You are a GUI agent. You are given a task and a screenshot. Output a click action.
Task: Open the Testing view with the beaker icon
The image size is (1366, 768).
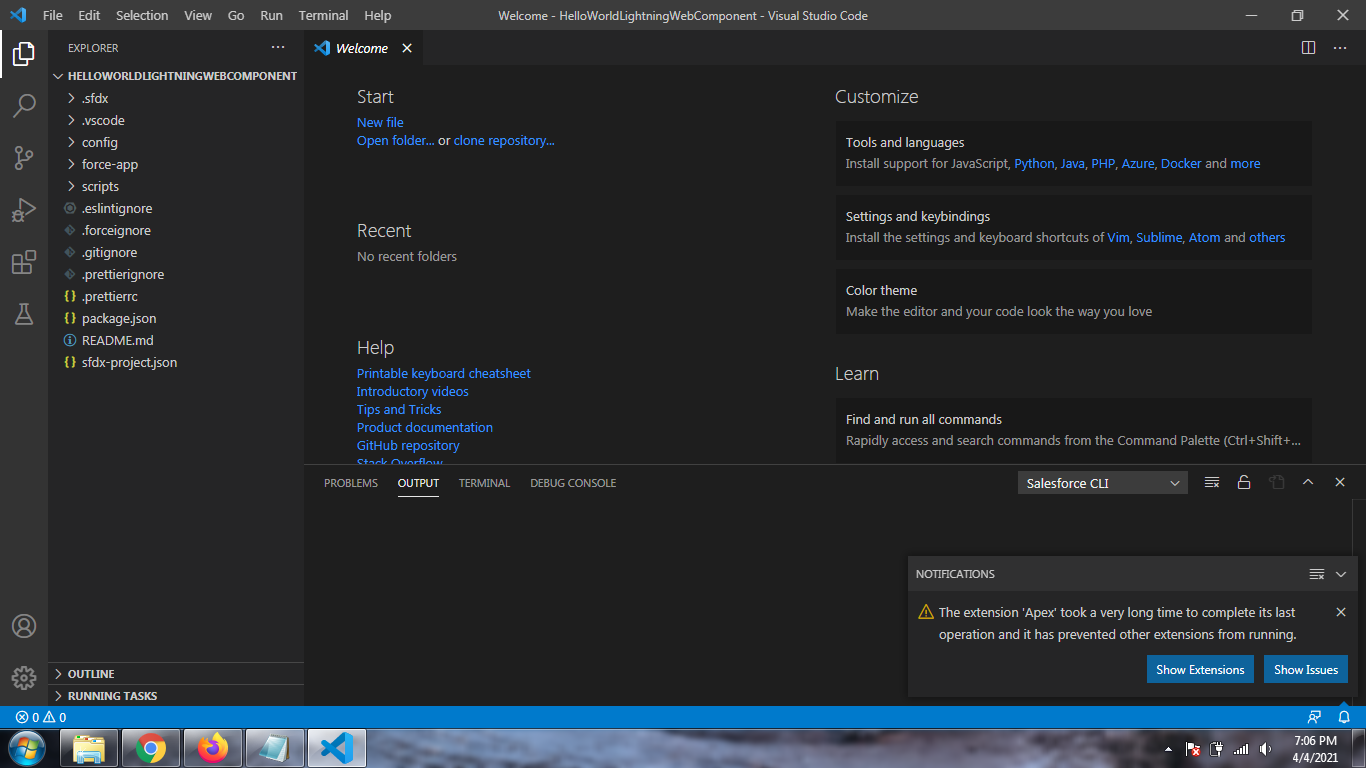pyautogui.click(x=24, y=314)
